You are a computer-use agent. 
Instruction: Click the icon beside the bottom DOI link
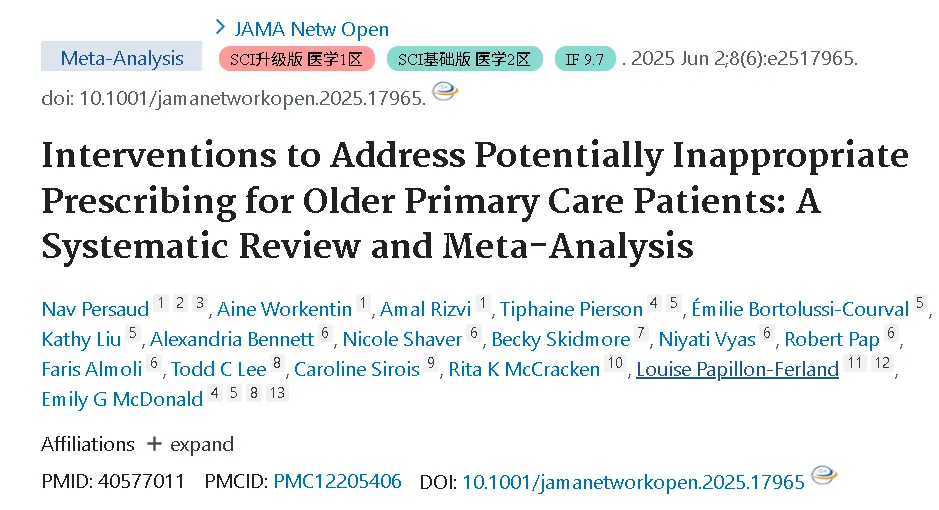(x=824, y=475)
